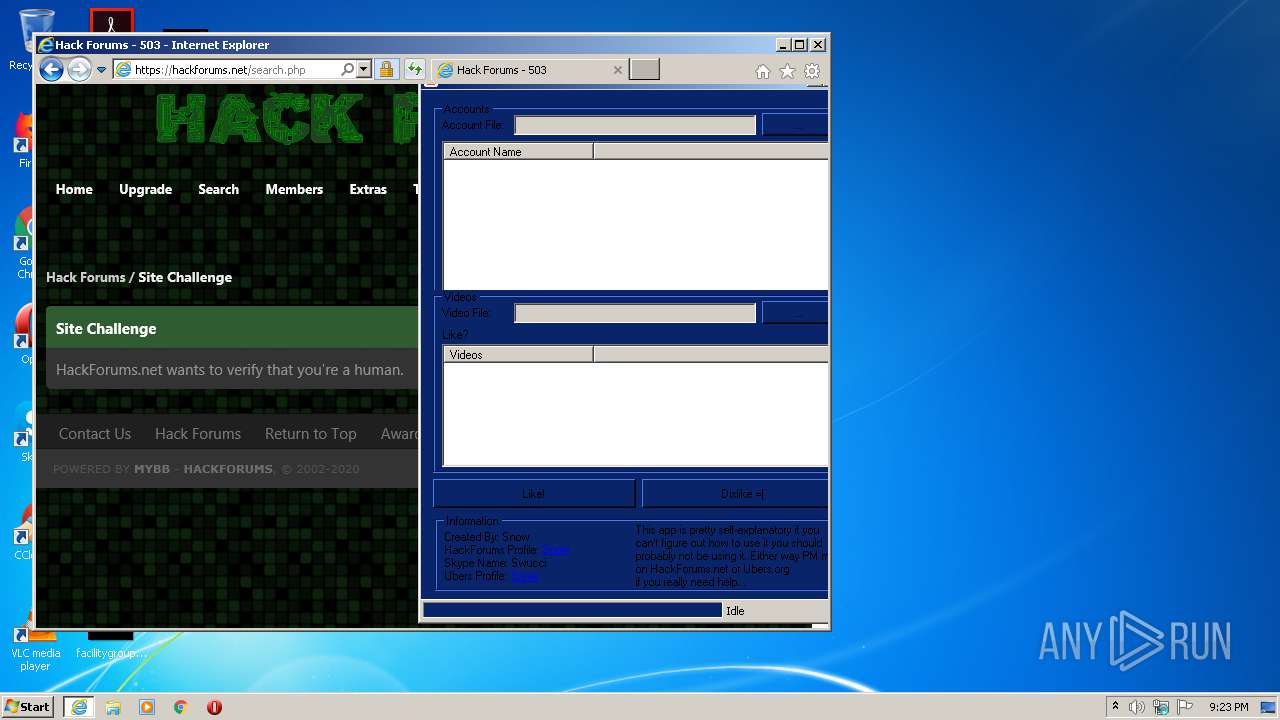
Task: Click the refresh page icon
Action: (x=414, y=70)
